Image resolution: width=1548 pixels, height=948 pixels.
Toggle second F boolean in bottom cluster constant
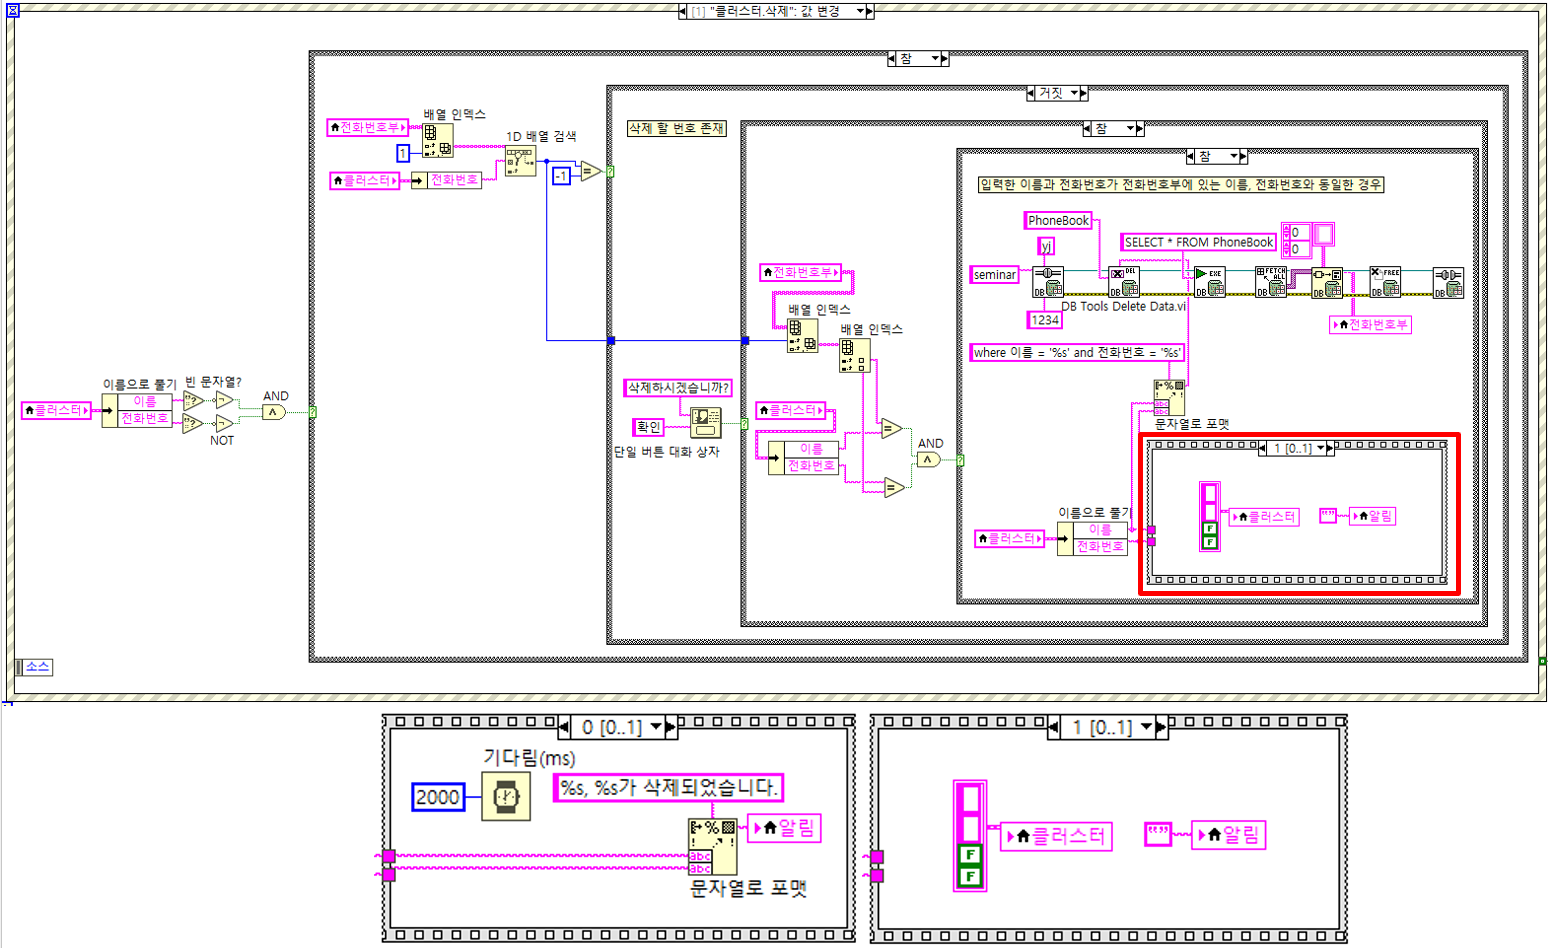970,877
